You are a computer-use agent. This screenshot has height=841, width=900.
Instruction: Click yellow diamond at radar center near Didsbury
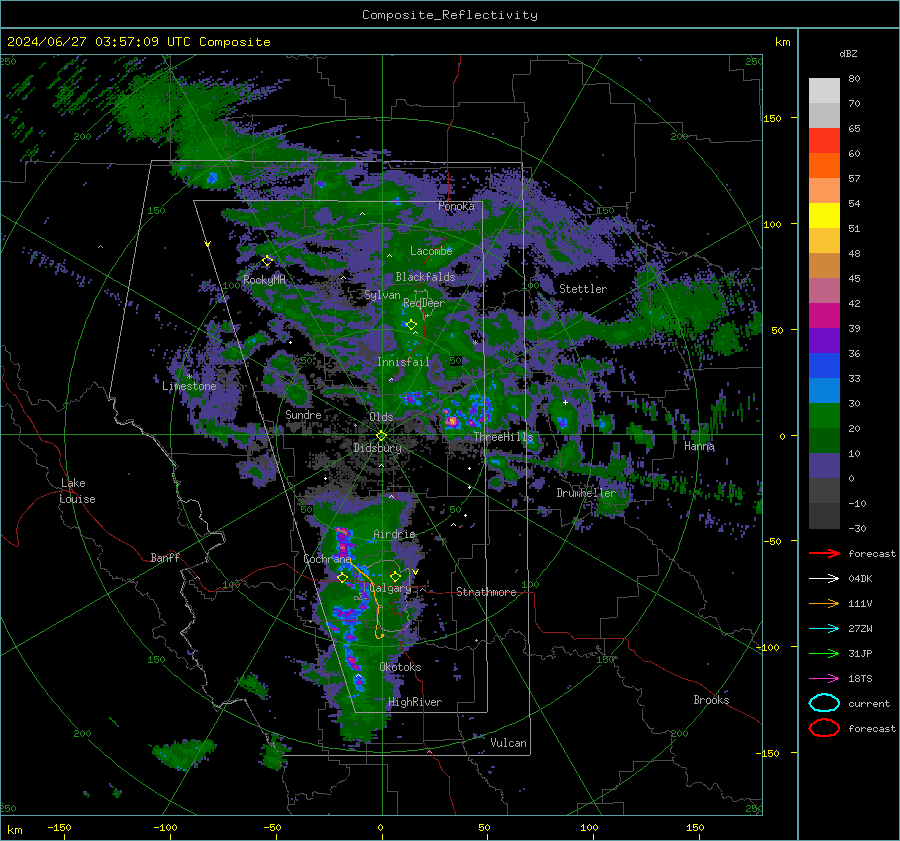[x=381, y=436]
